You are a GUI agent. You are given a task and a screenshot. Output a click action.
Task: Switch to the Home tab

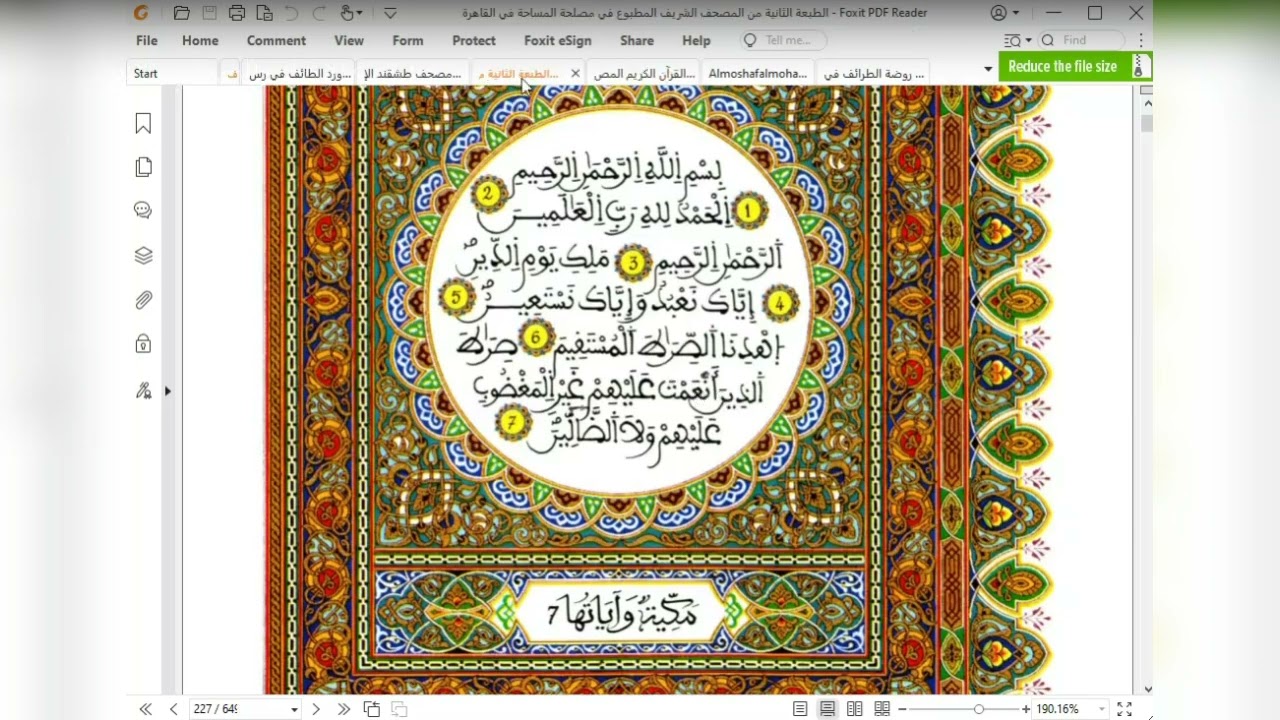pos(200,41)
